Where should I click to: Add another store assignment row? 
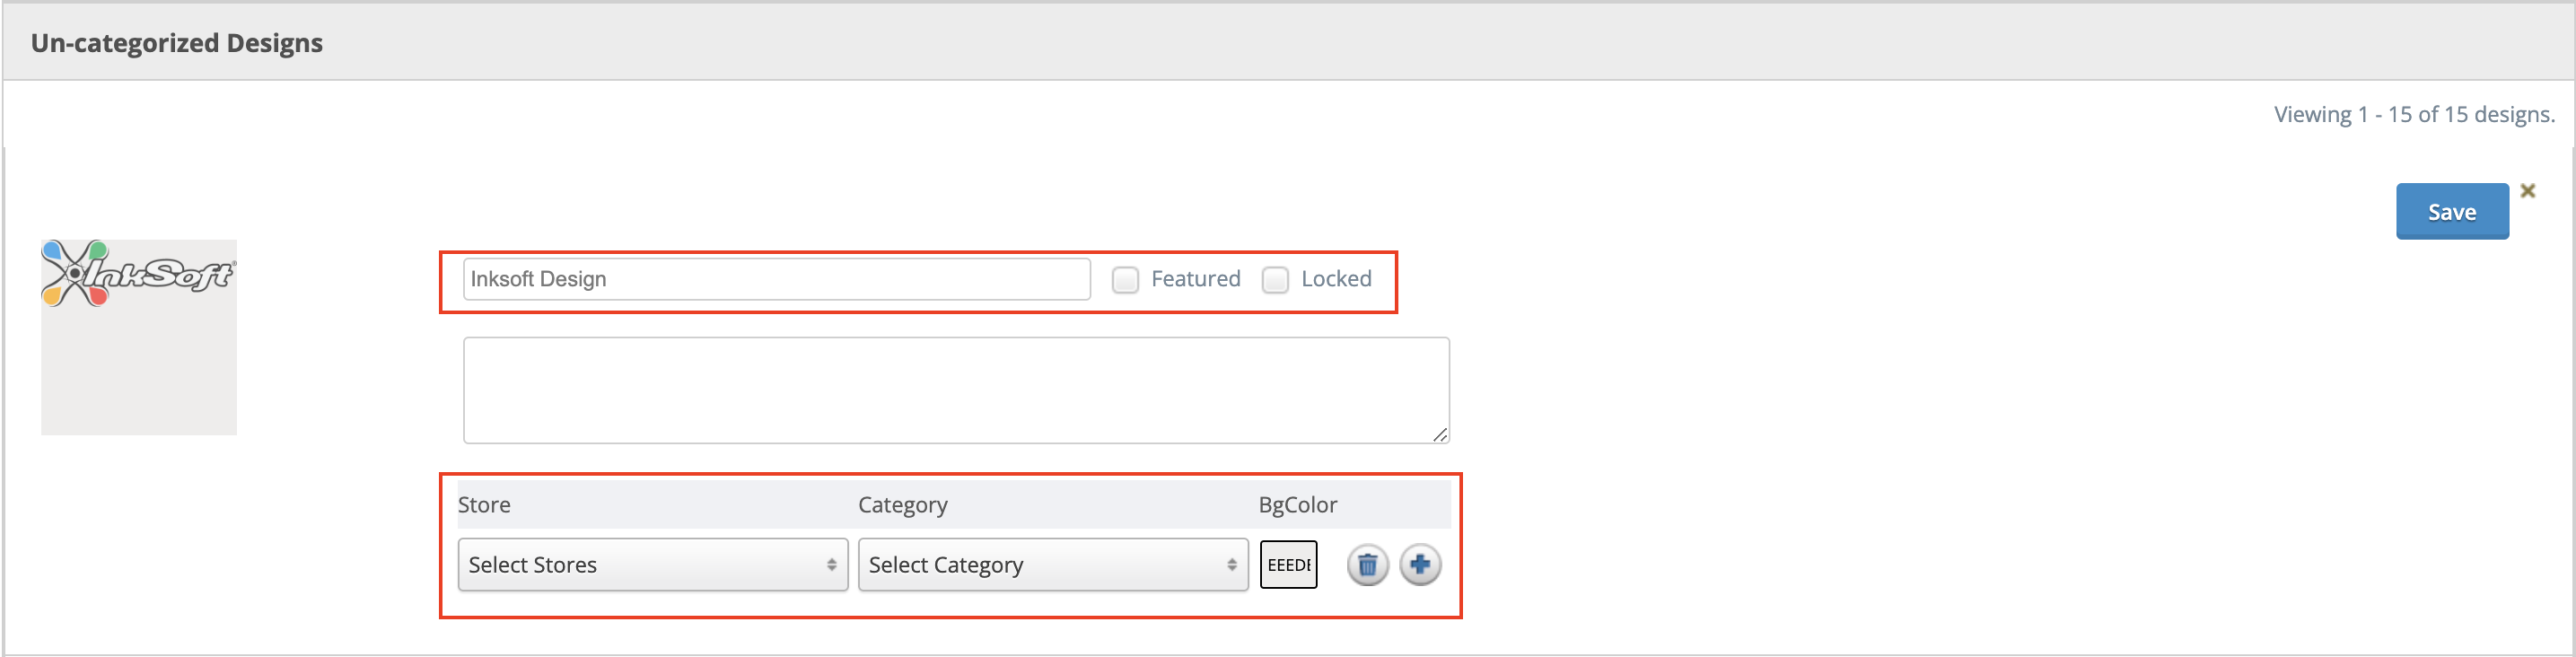click(1421, 565)
